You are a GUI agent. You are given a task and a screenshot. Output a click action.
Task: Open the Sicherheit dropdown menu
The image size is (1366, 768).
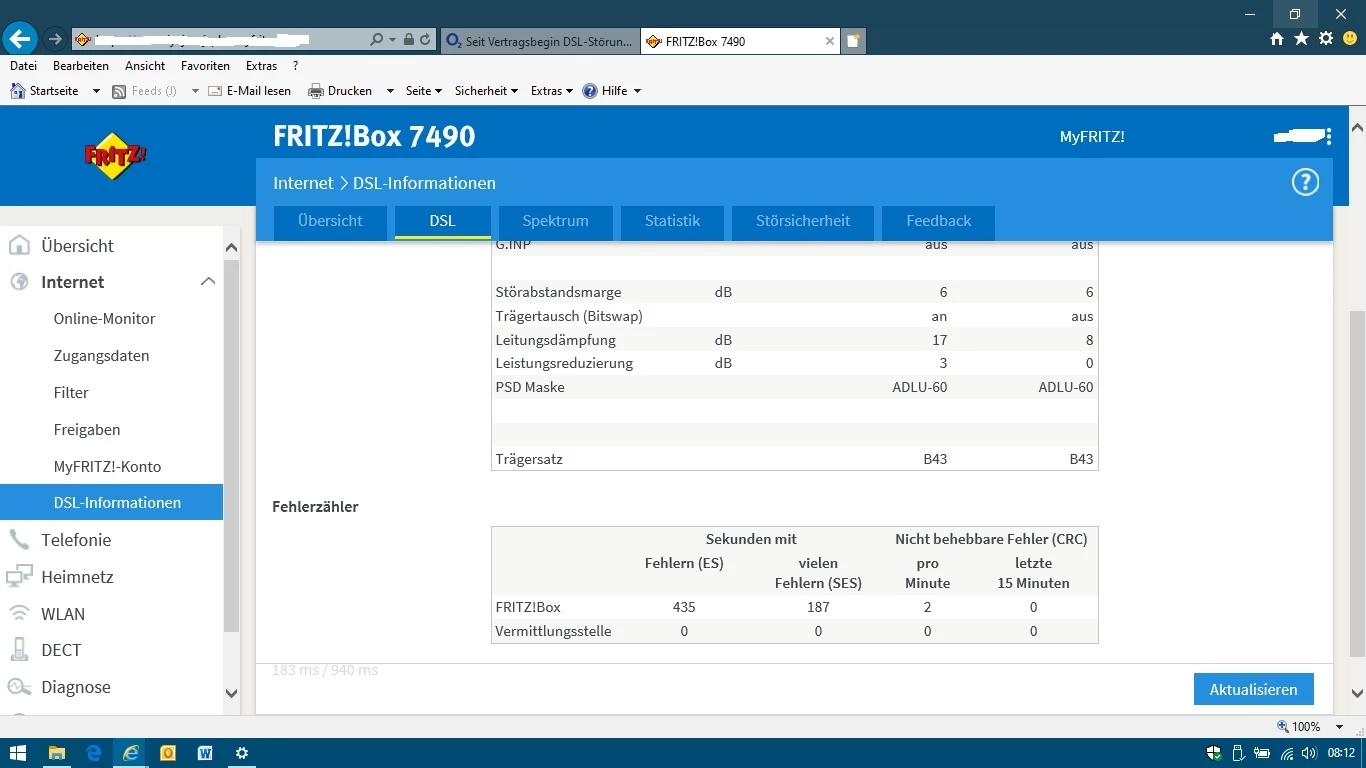pos(486,91)
